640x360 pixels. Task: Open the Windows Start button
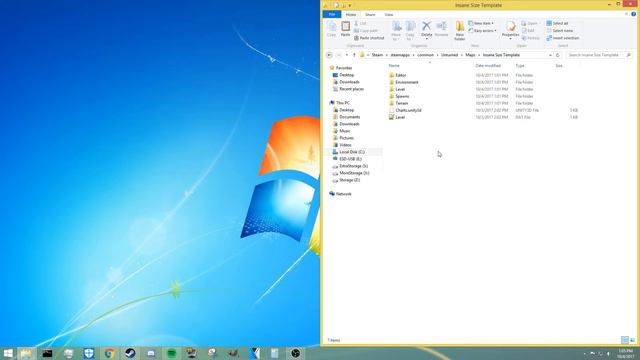pos(8,353)
